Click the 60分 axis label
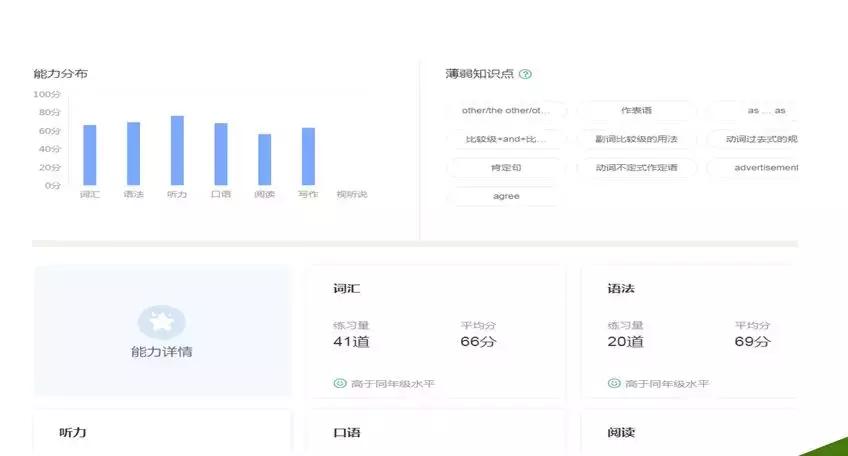The height and width of the screenshot is (456, 848). (50, 131)
